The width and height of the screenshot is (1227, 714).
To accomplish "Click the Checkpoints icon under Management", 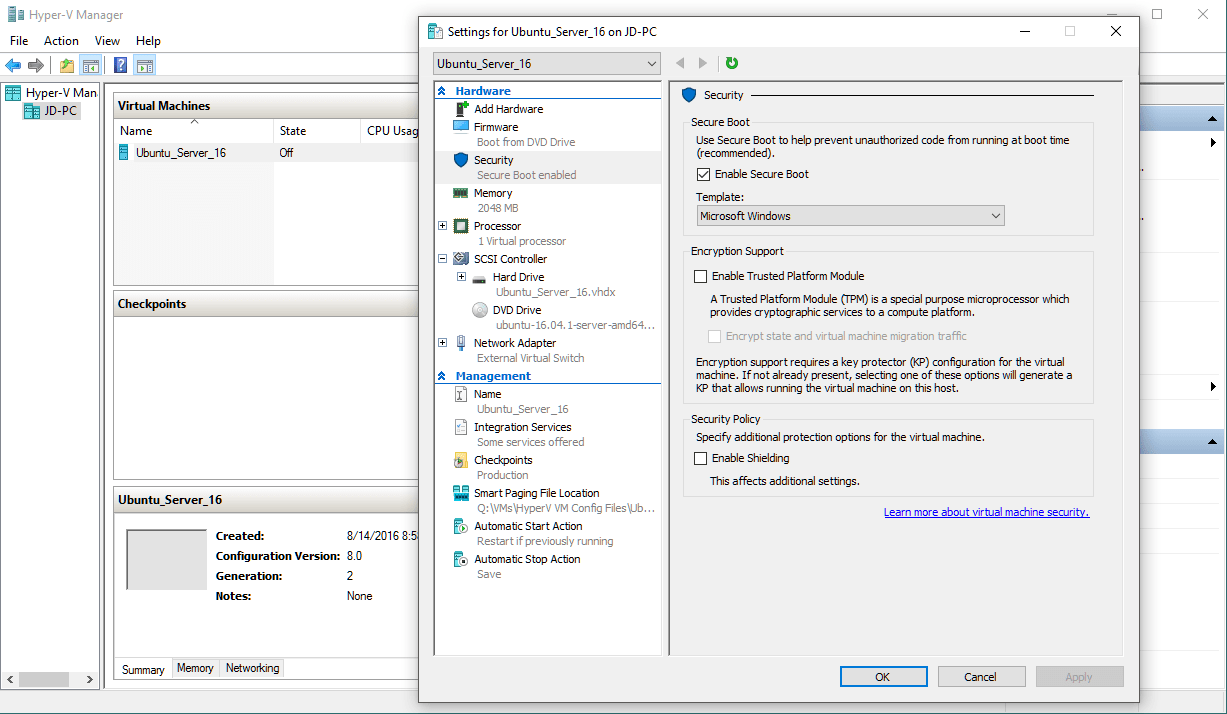I will (461, 460).
